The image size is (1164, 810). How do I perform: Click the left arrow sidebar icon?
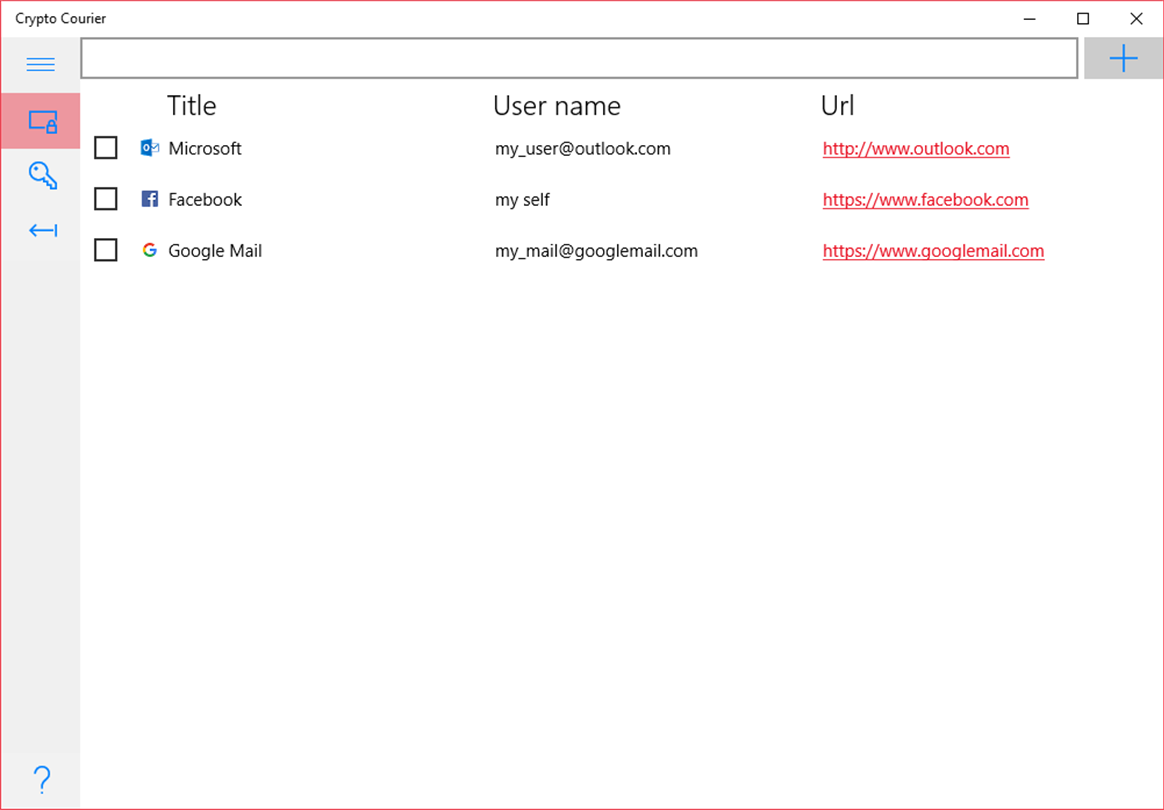[x=42, y=231]
